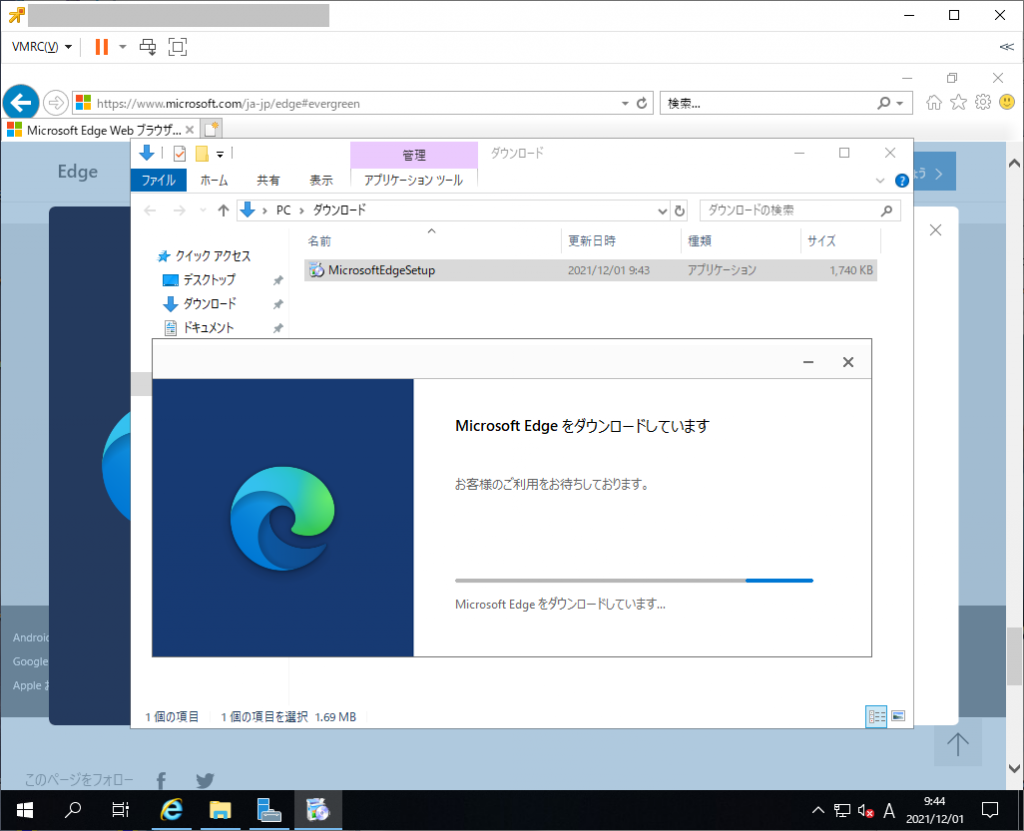The width and height of the screenshot is (1024, 831).
Task: Open the アプリケーション ツール ribbon tab
Action: click(x=413, y=180)
